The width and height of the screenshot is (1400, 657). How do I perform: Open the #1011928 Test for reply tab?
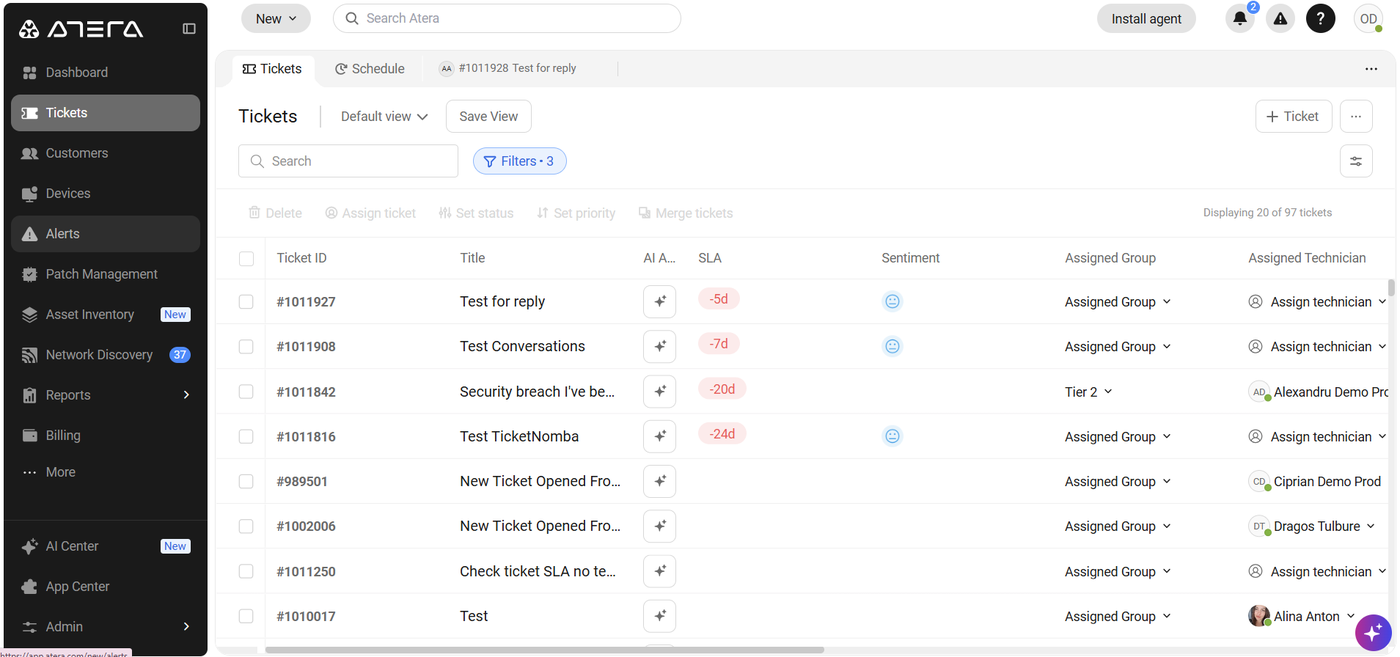508,68
